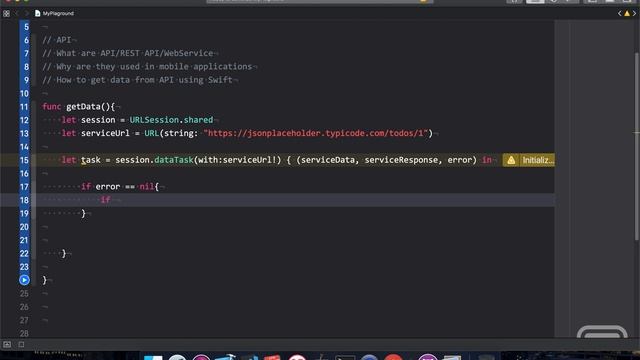Viewport: 640px width, 360px height.
Task: Click line number 22 in the gutter
Action: pos(24,253)
